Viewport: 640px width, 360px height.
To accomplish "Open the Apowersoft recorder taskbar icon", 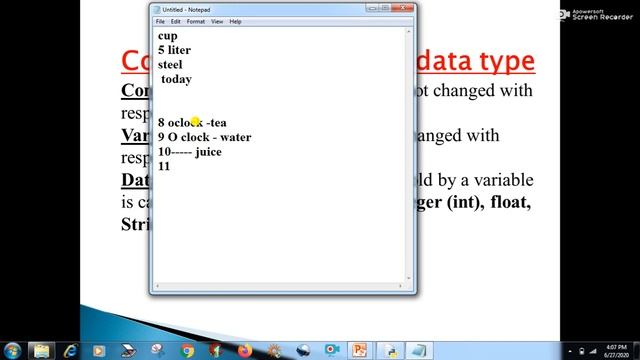I will [x=331, y=350].
